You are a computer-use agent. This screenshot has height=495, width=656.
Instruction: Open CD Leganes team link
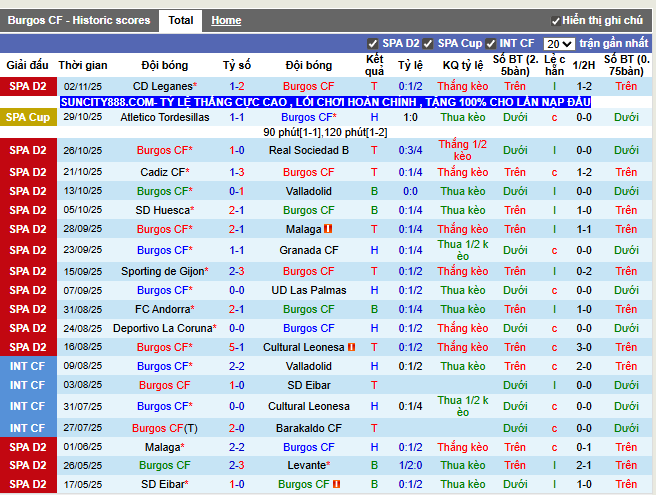pyautogui.click(x=164, y=86)
